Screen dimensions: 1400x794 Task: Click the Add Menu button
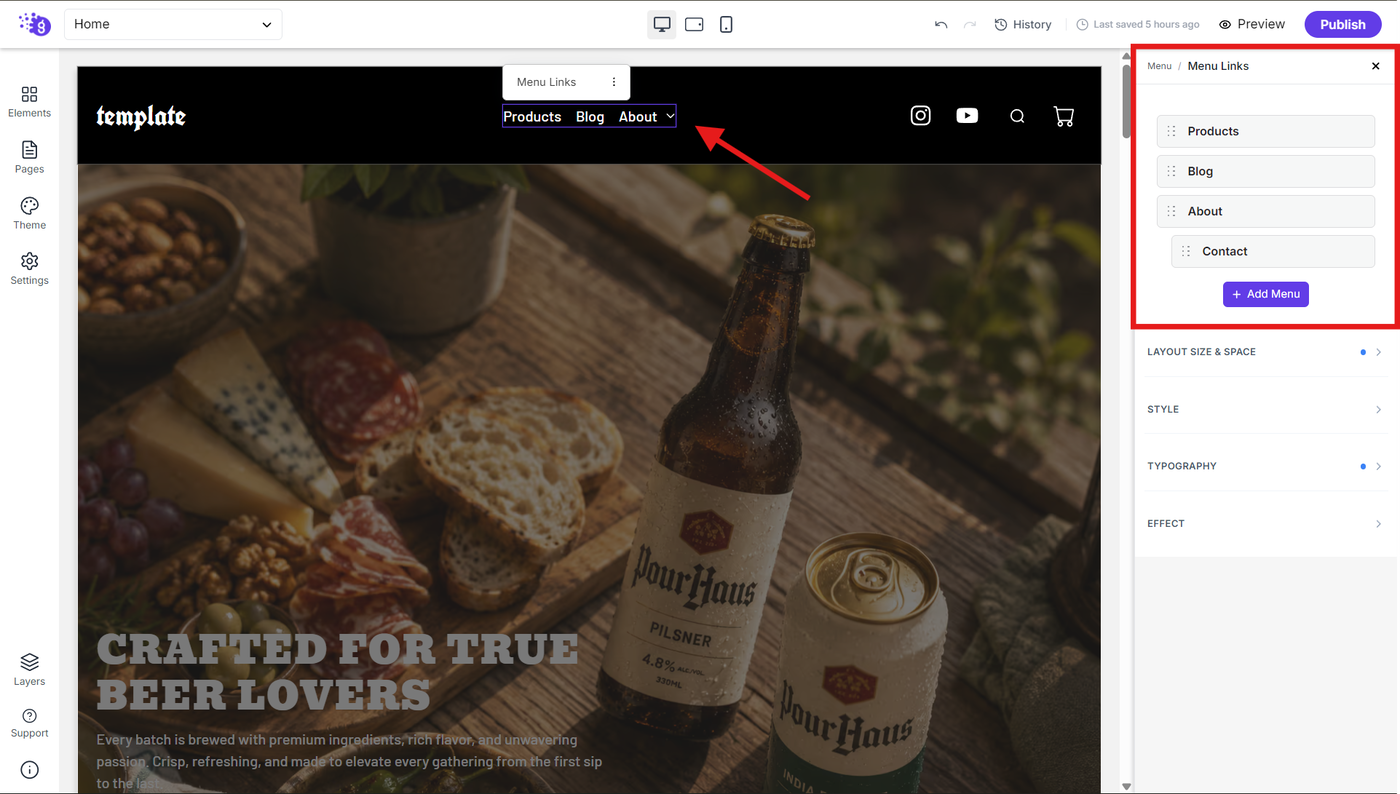(1266, 294)
